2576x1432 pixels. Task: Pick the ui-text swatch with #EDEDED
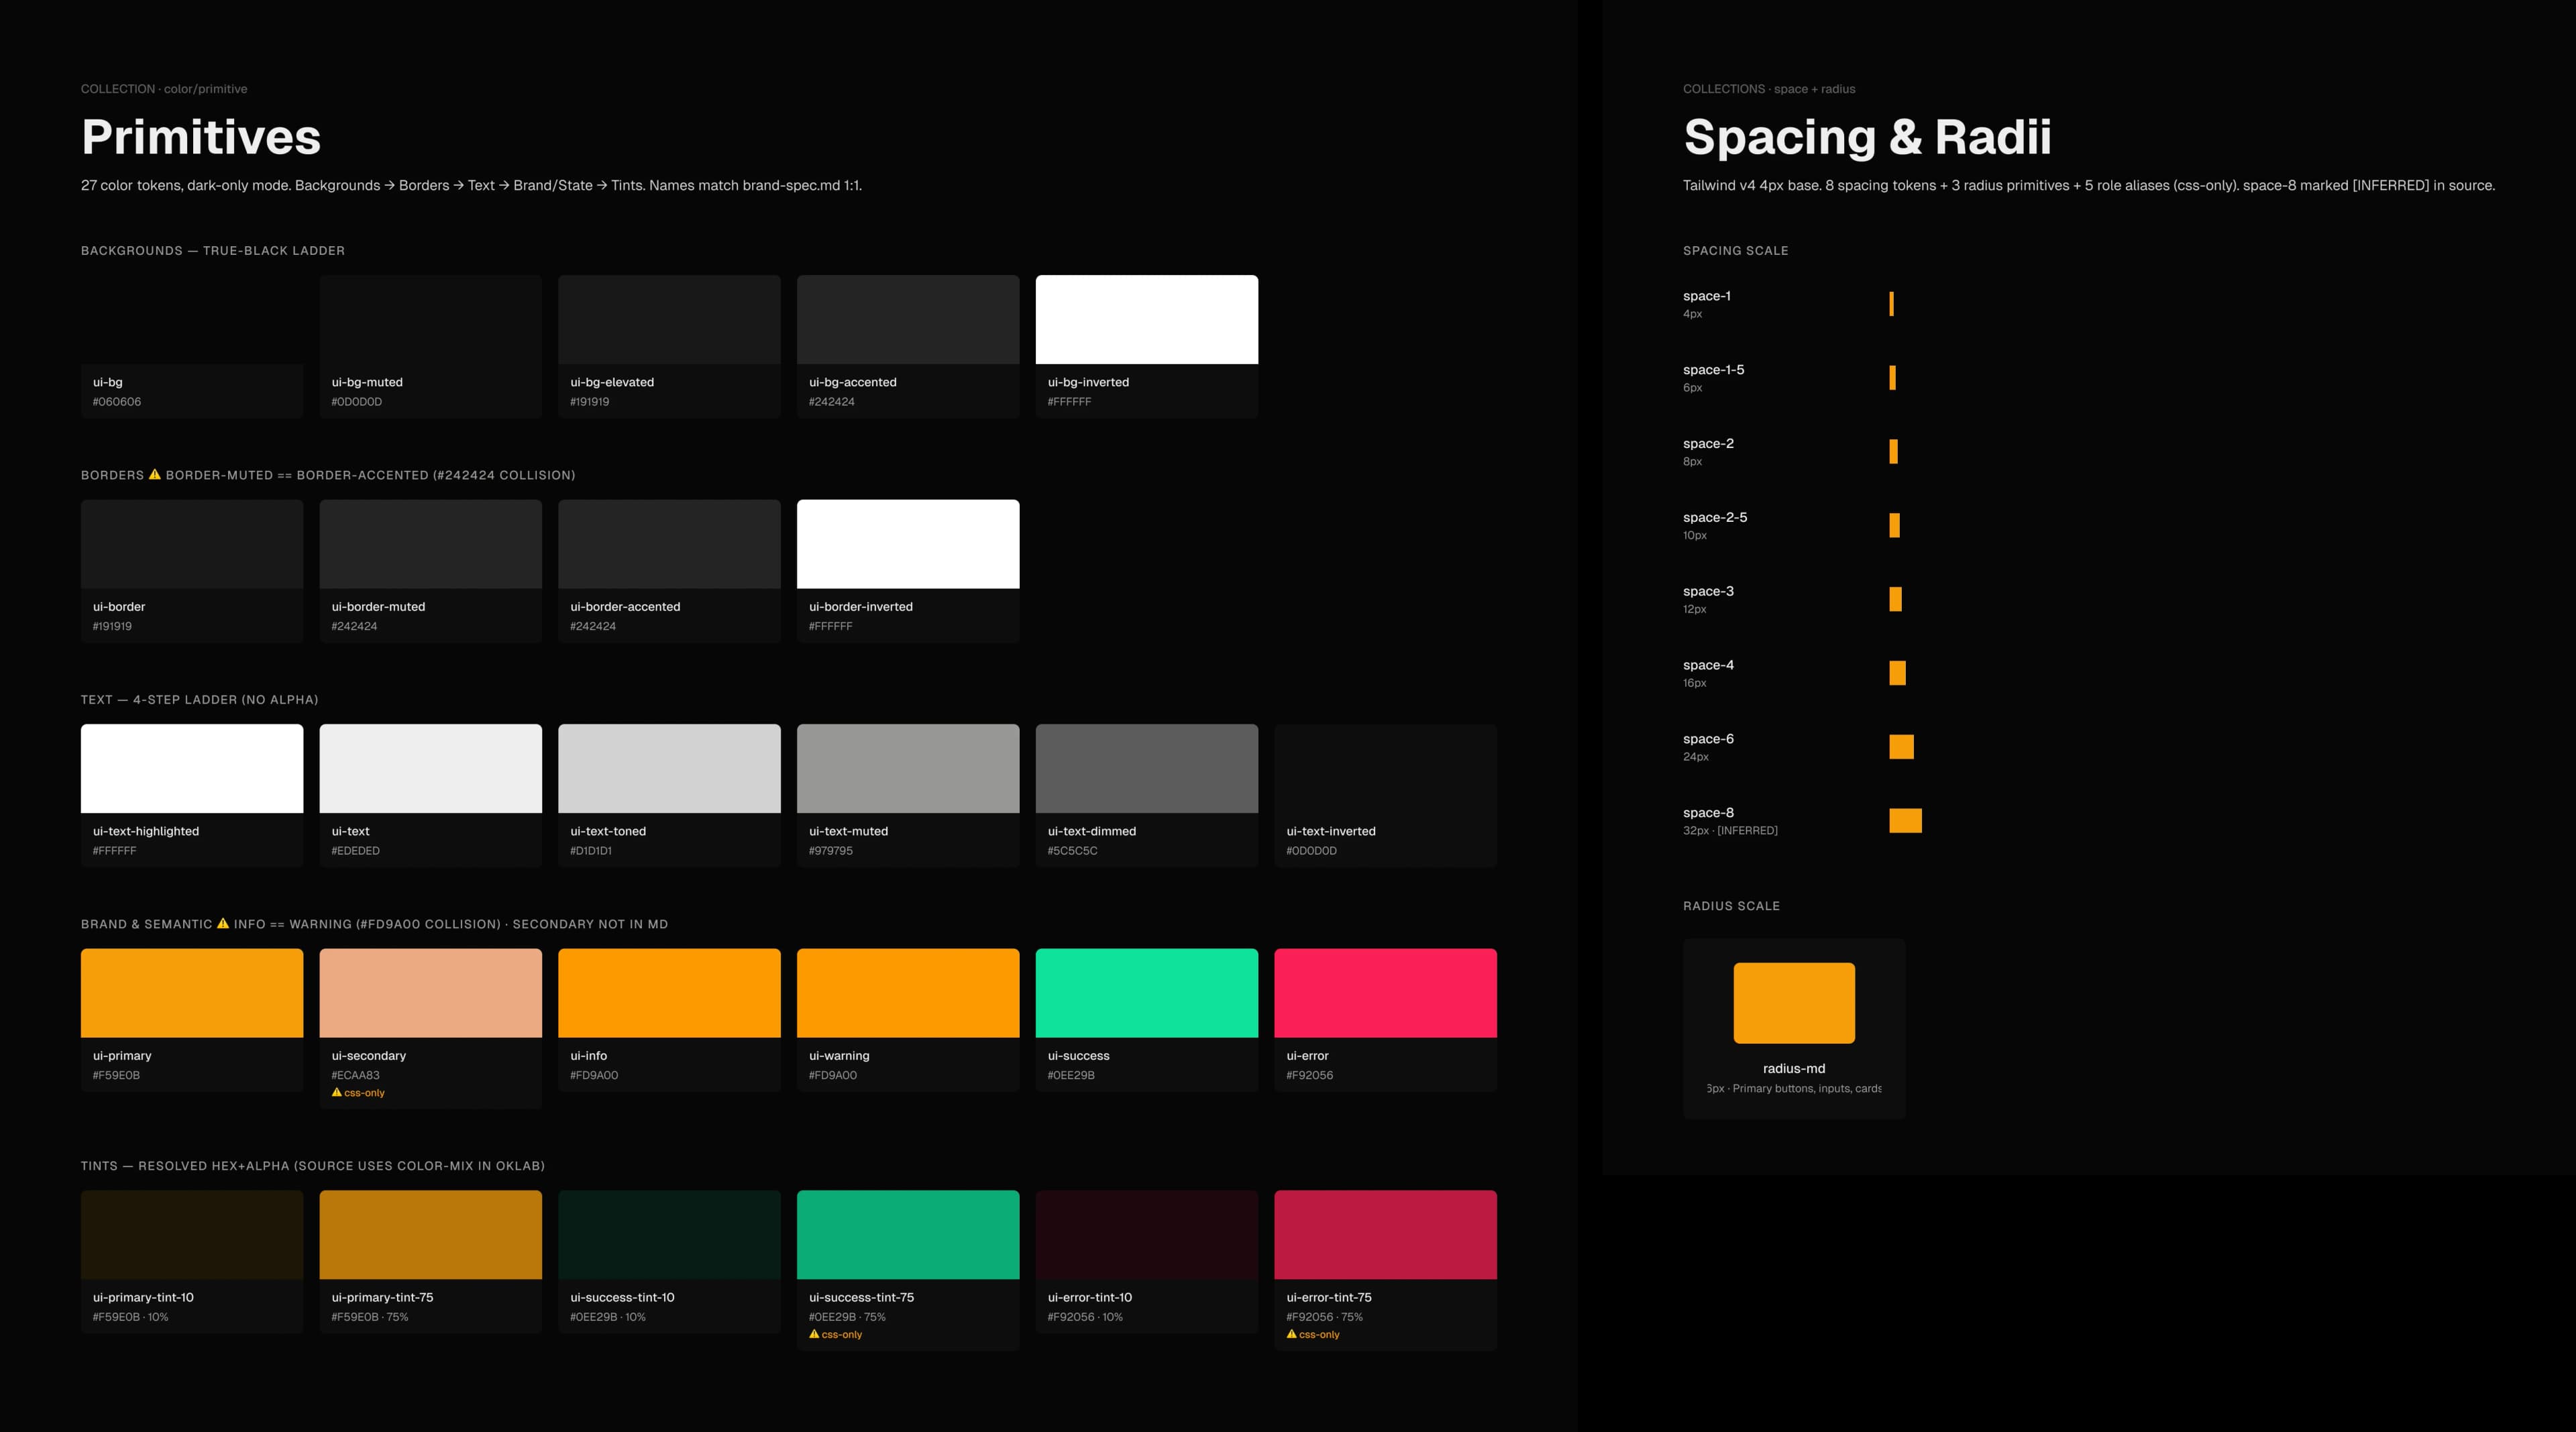coord(431,769)
